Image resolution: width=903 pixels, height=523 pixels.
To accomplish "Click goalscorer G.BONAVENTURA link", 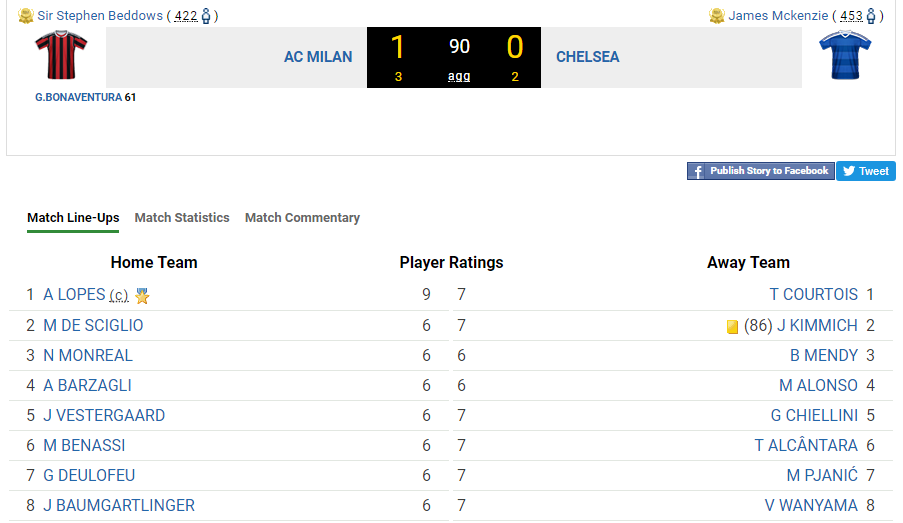I will coord(78,98).
